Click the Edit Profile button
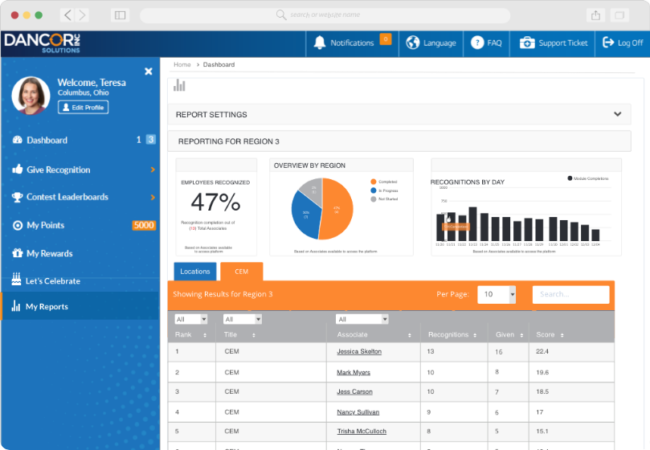 pyautogui.click(x=83, y=107)
